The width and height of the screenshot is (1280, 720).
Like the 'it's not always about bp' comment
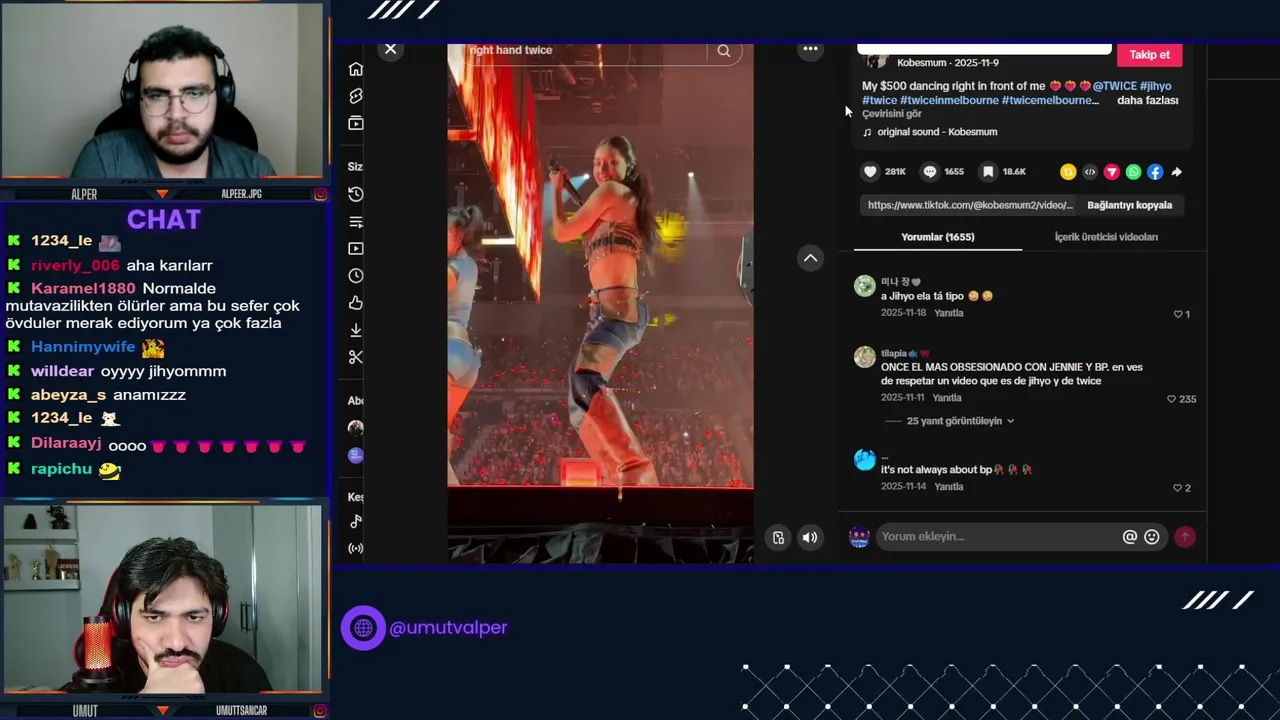point(1177,488)
